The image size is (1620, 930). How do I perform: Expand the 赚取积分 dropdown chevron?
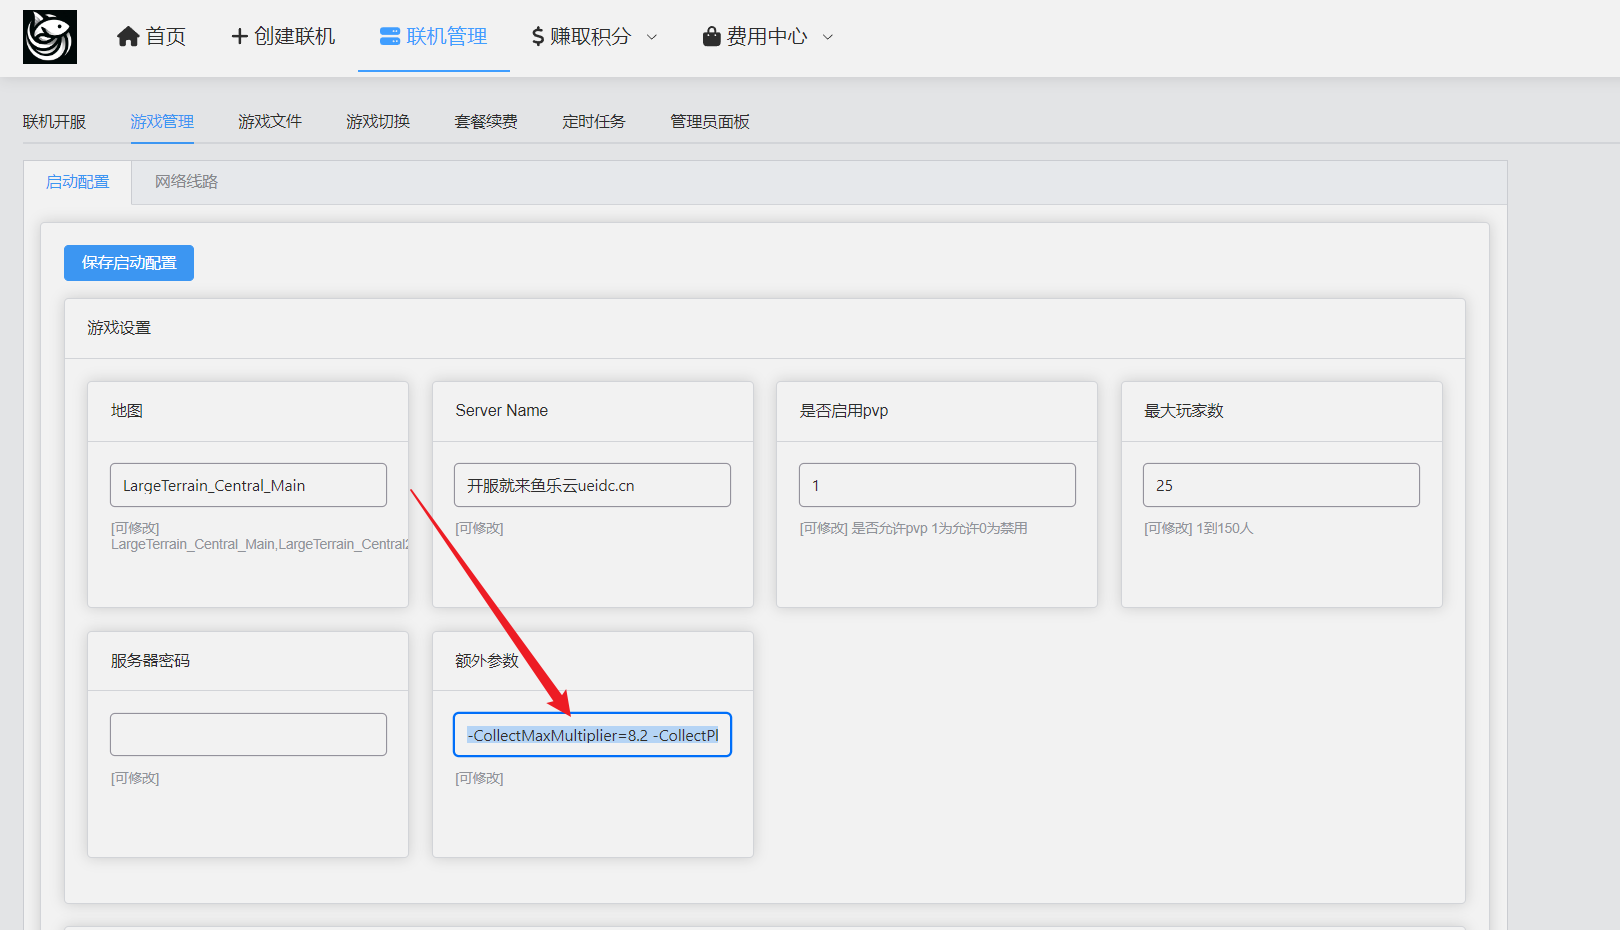tap(652, 37)
